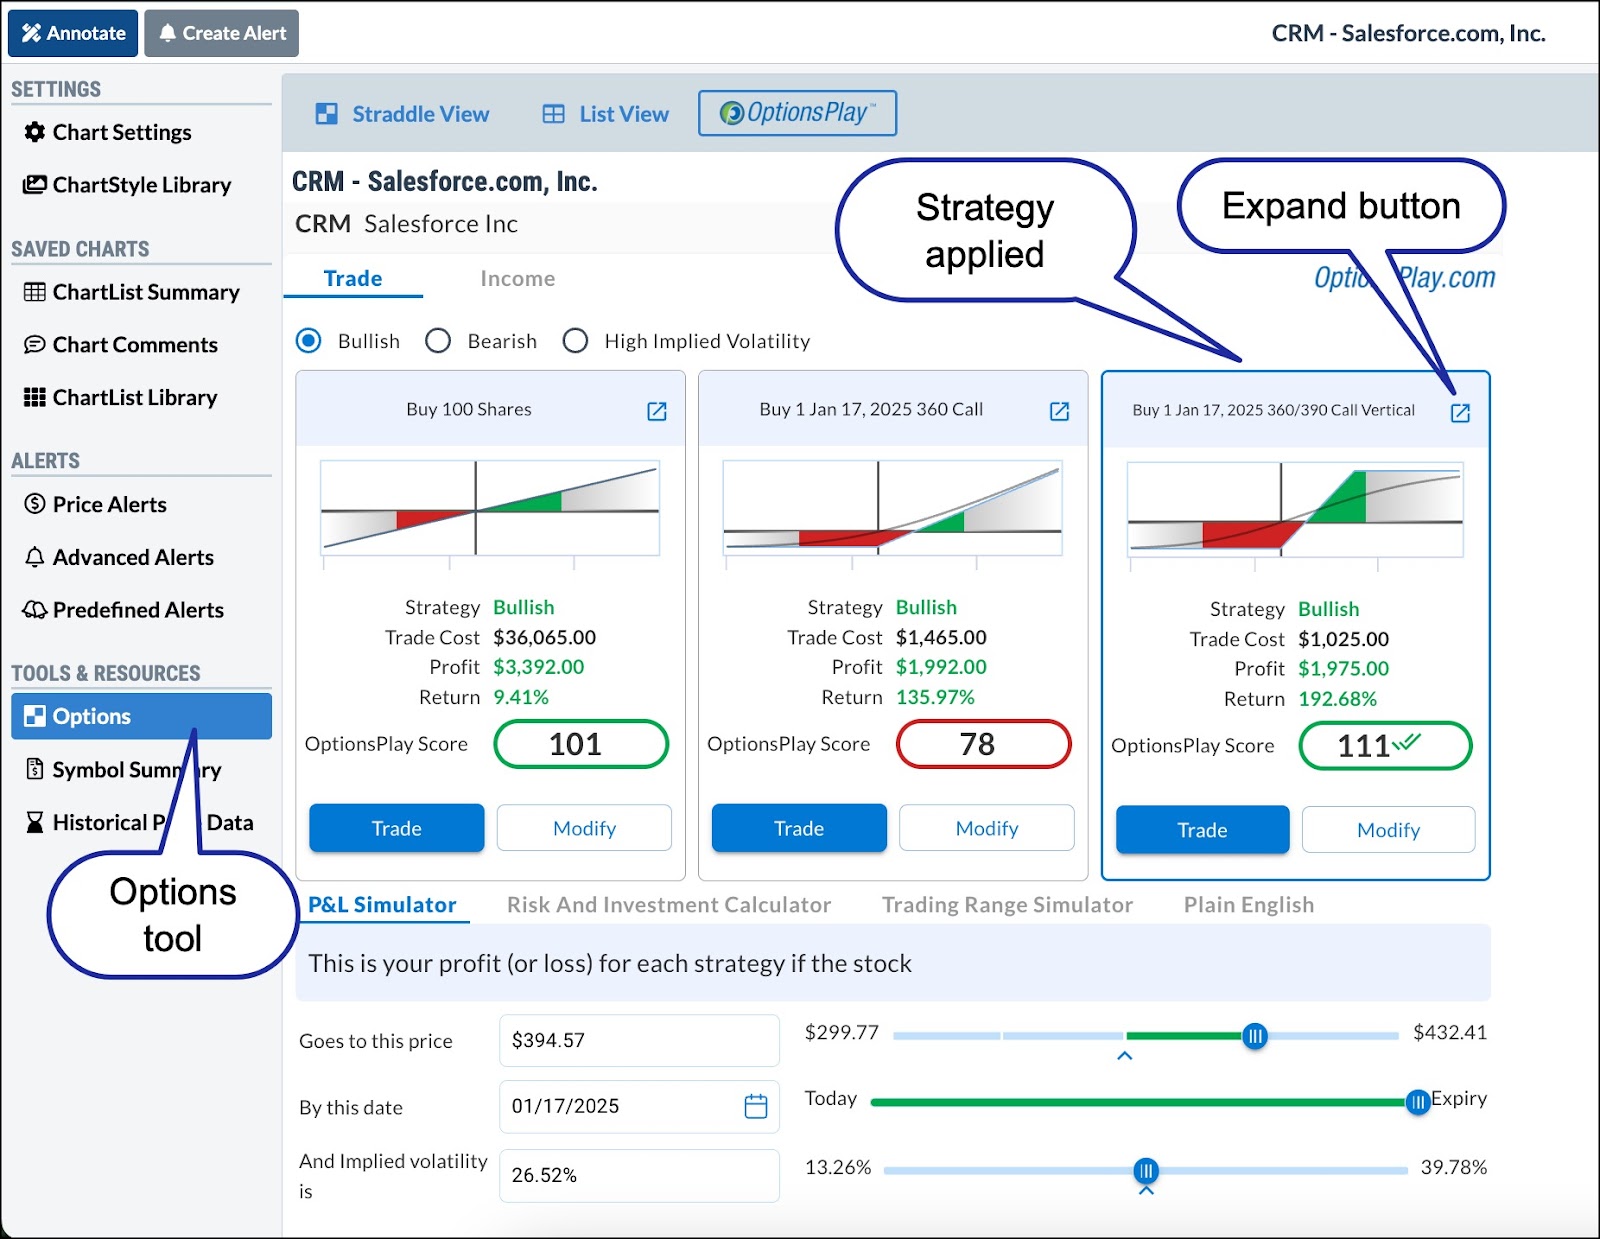Viewport: 1600px width, 1239px height.
Task: Click the Today-to-Expiry date slider handle
Action: (x=1417, y=1102)
